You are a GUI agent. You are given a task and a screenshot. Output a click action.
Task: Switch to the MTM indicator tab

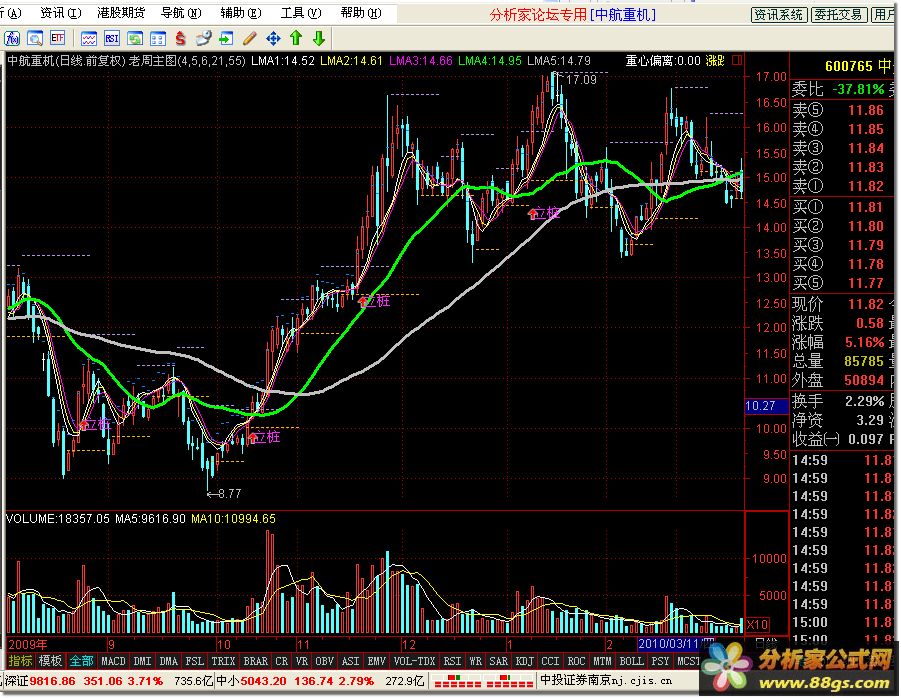click(x=602, y=661)
